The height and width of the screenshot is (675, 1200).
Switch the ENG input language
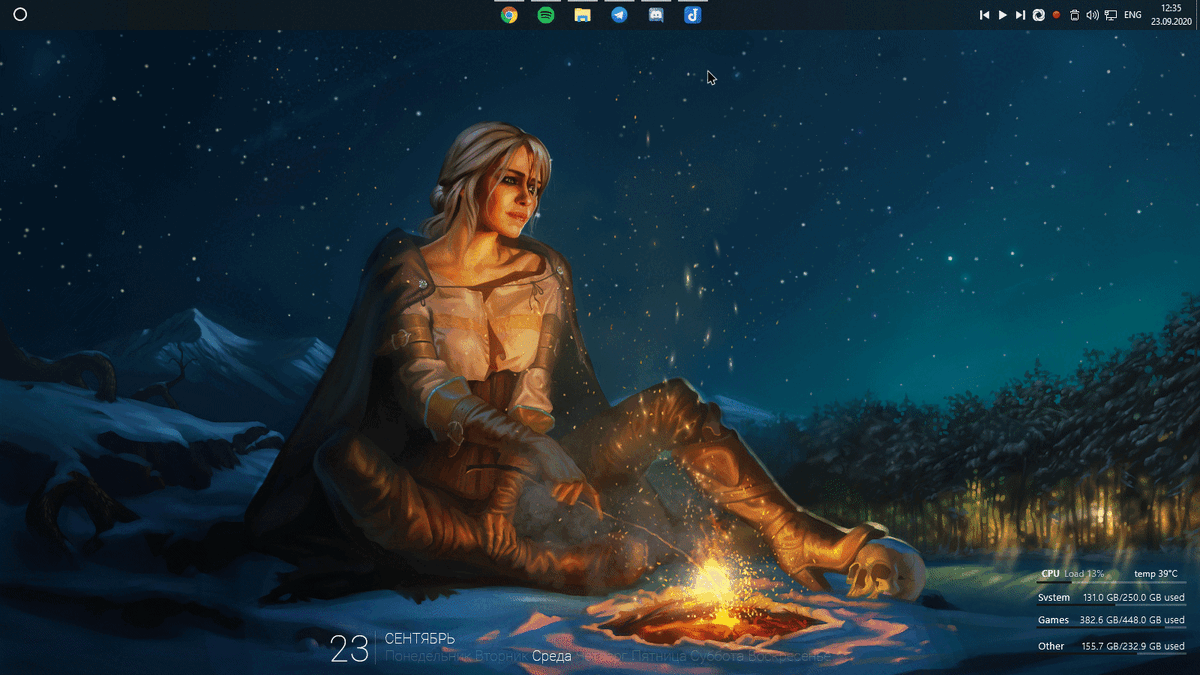(x=1133, y=15)
